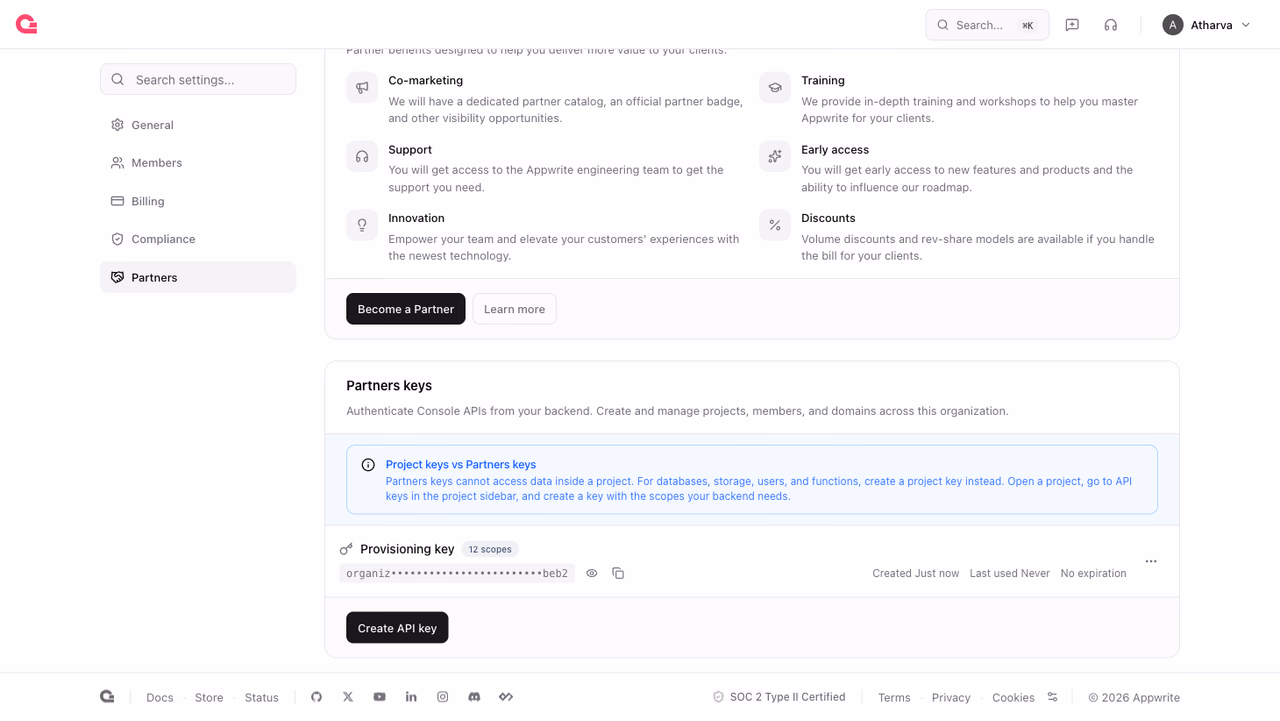Open the Discord footer icon
This screenshot has height=721, width=1280.
click(474, 697)
